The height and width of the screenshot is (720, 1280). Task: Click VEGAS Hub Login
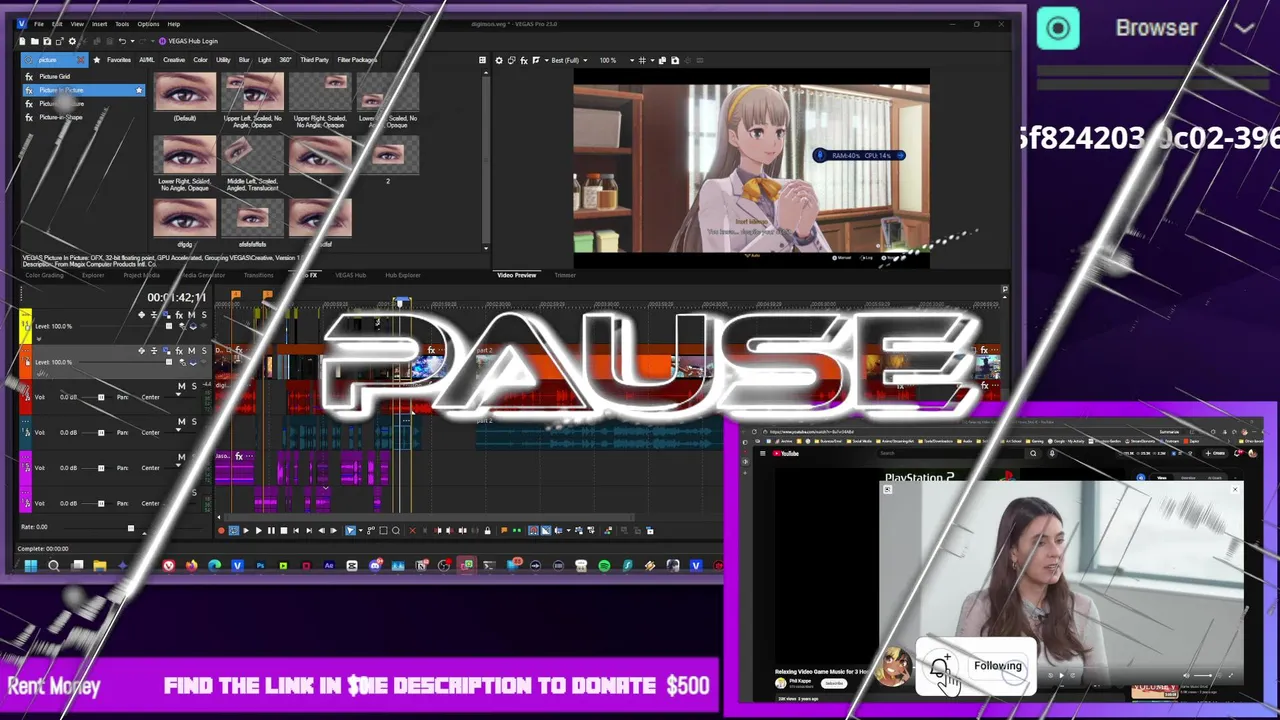(x=188, y=41)
